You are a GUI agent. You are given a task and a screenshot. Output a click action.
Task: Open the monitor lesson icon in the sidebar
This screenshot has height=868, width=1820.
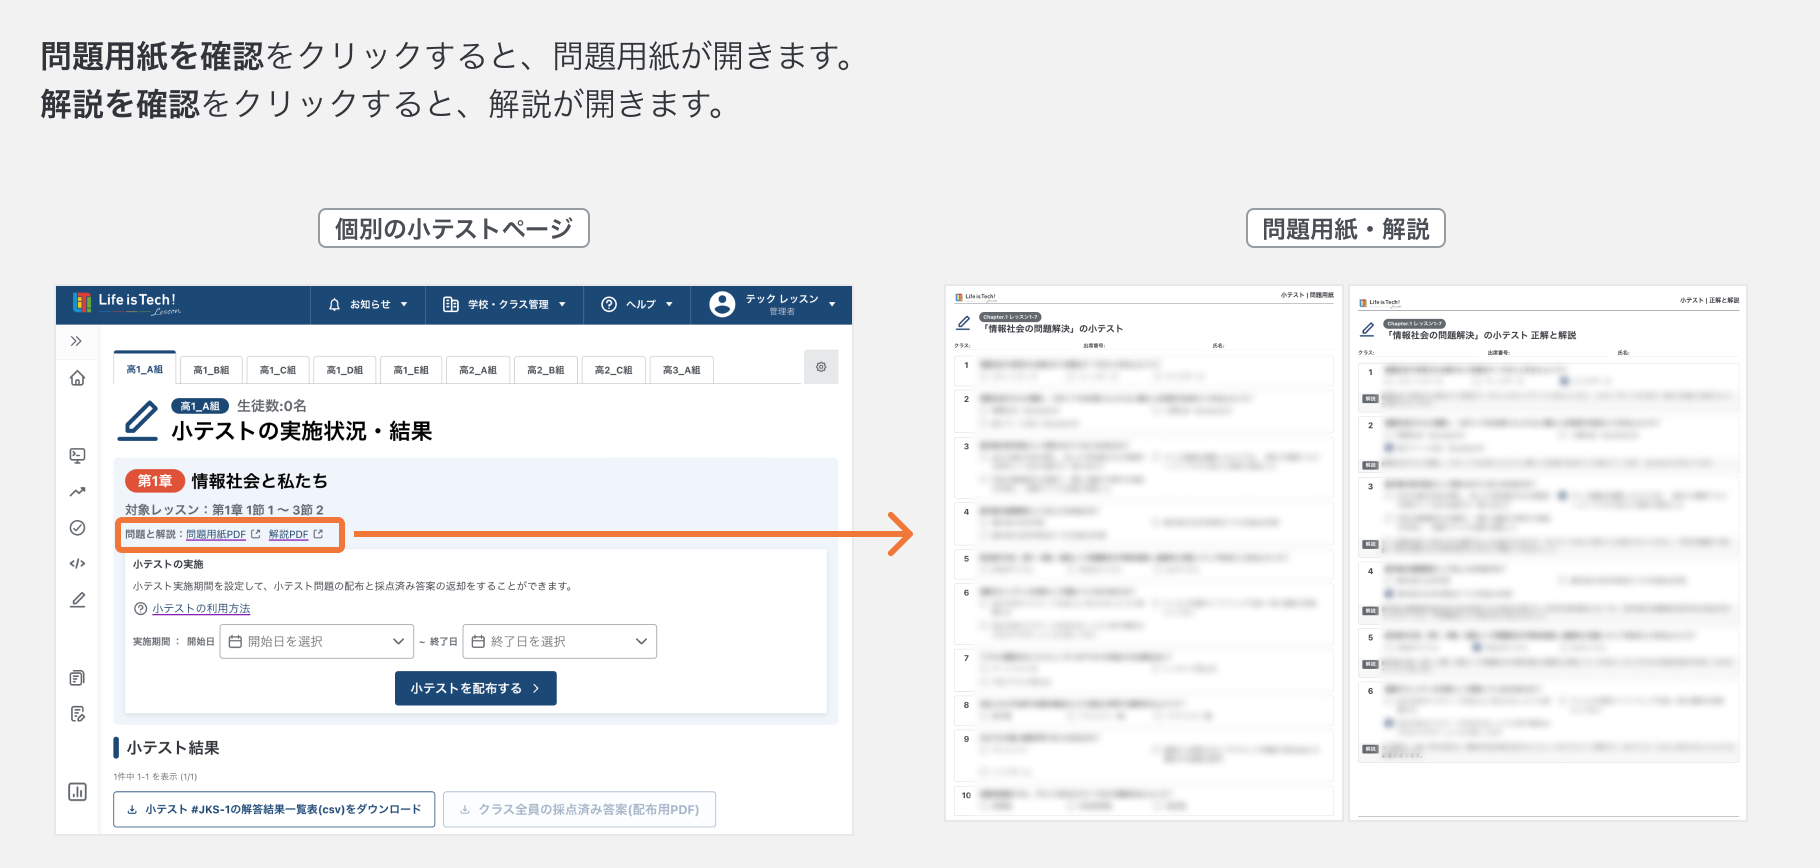pyautogui.click(x=77, y=455)
